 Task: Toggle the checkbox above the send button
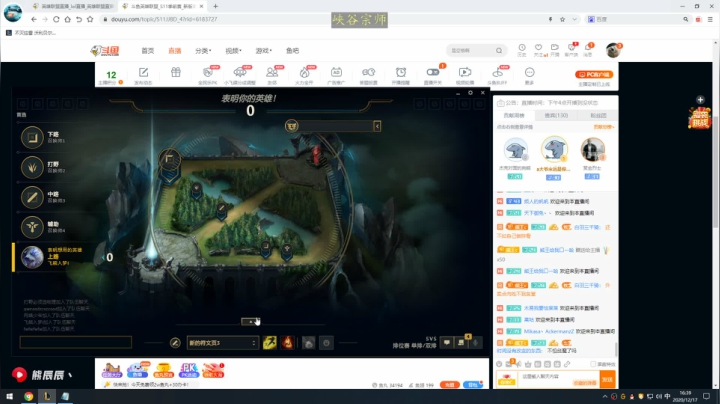[x=593, y=364]
